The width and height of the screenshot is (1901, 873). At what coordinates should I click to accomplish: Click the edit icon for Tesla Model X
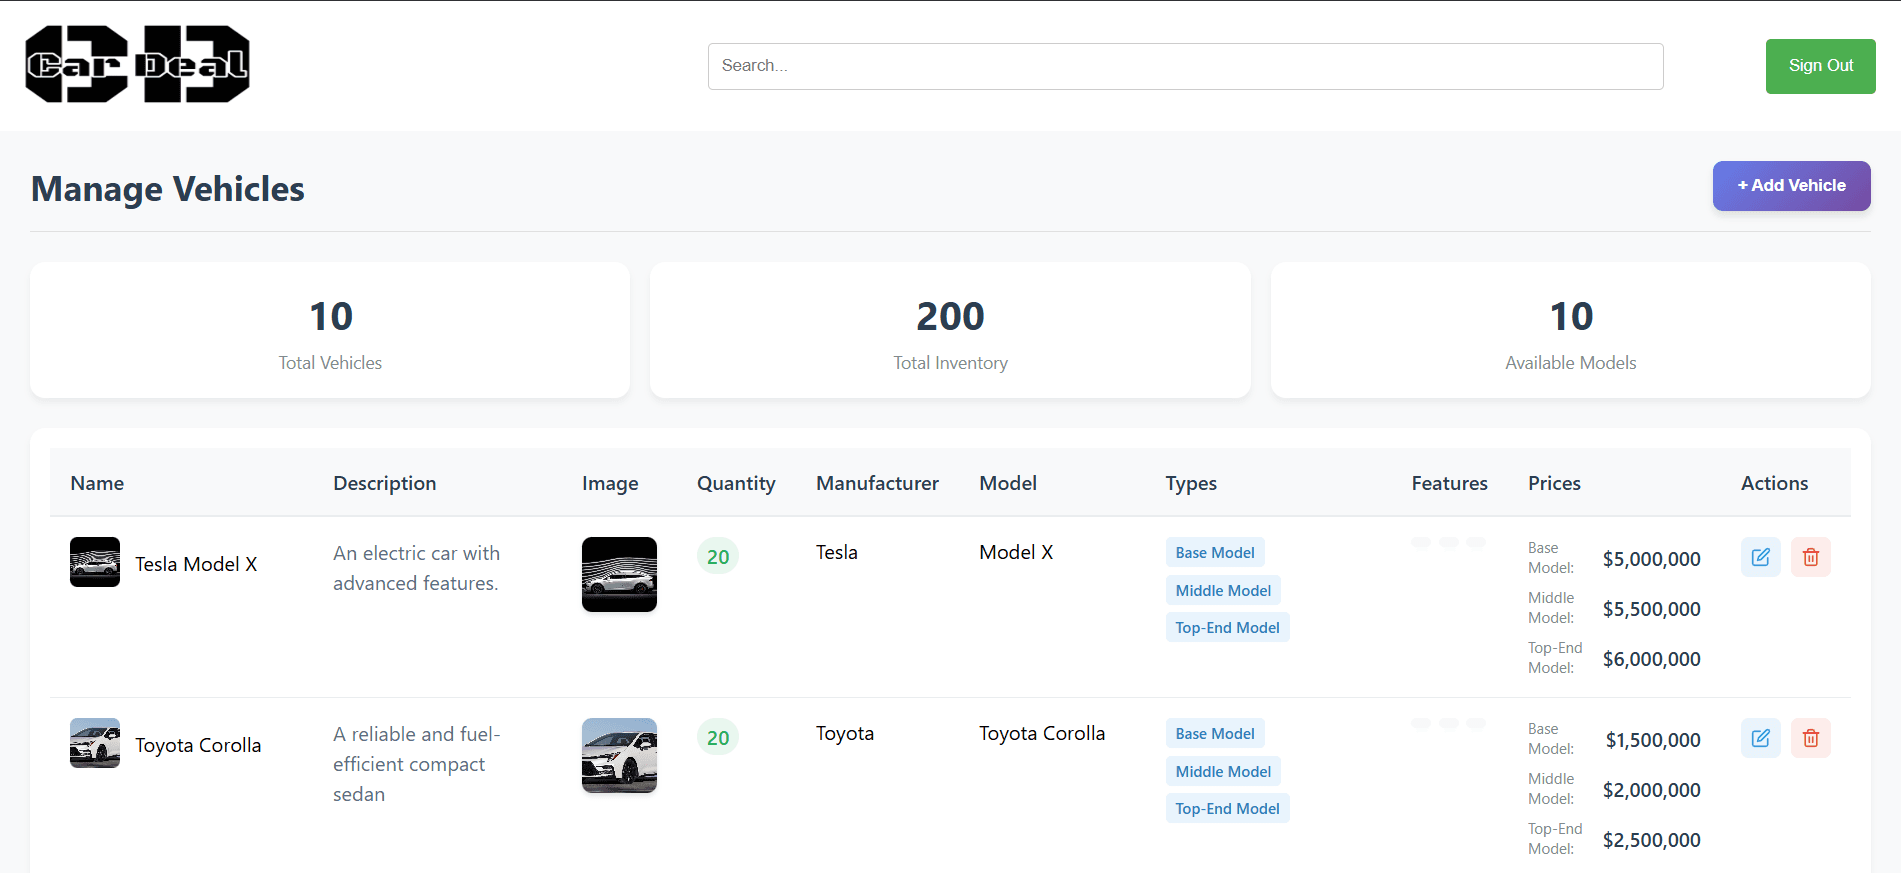[x=1760, y=557]
